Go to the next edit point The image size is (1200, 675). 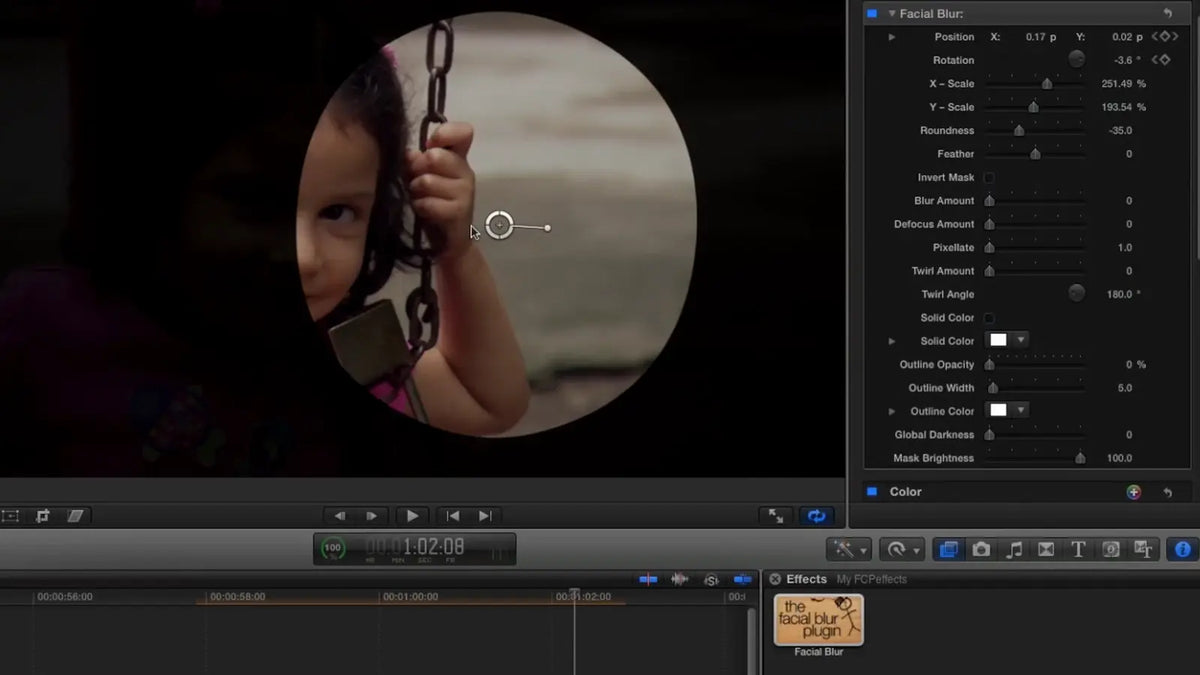tap(485, 516)
